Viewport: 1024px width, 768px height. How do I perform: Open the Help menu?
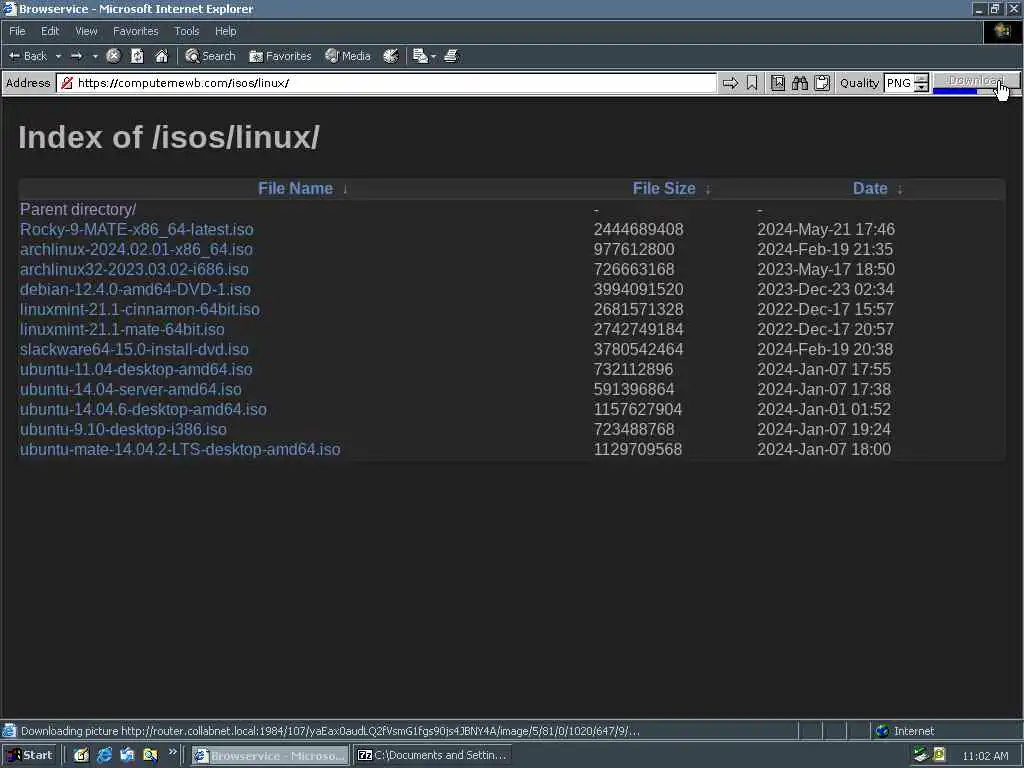225,31
